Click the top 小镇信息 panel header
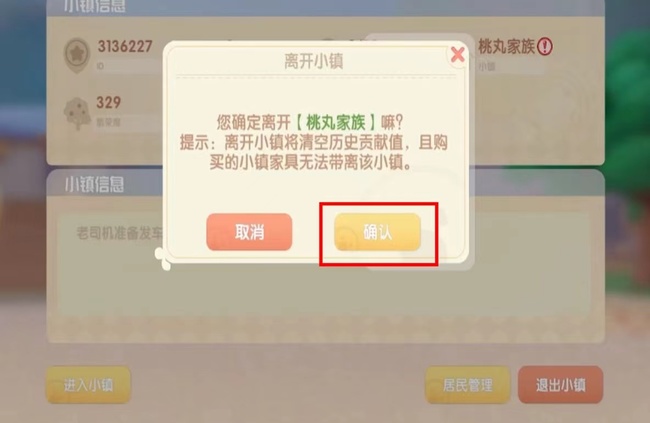This screenshot has height=423, width=650. (x=94, y=6)
